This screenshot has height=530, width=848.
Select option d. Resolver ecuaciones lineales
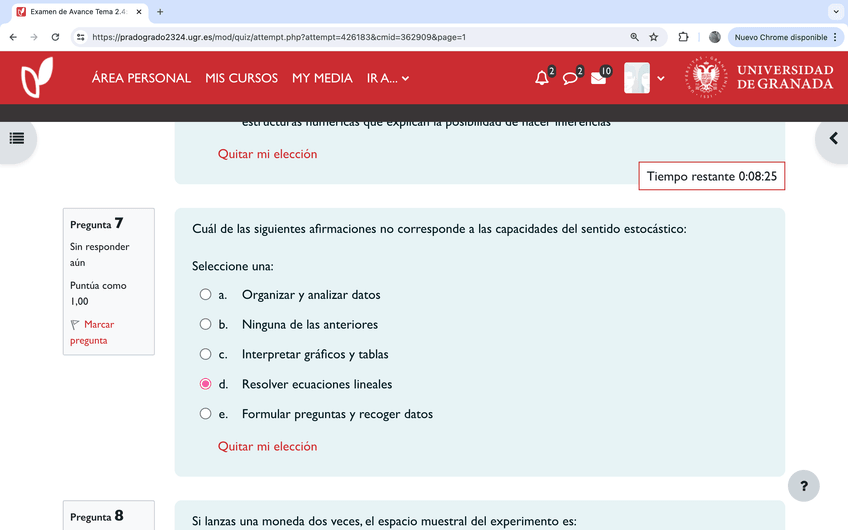[205, 383]
